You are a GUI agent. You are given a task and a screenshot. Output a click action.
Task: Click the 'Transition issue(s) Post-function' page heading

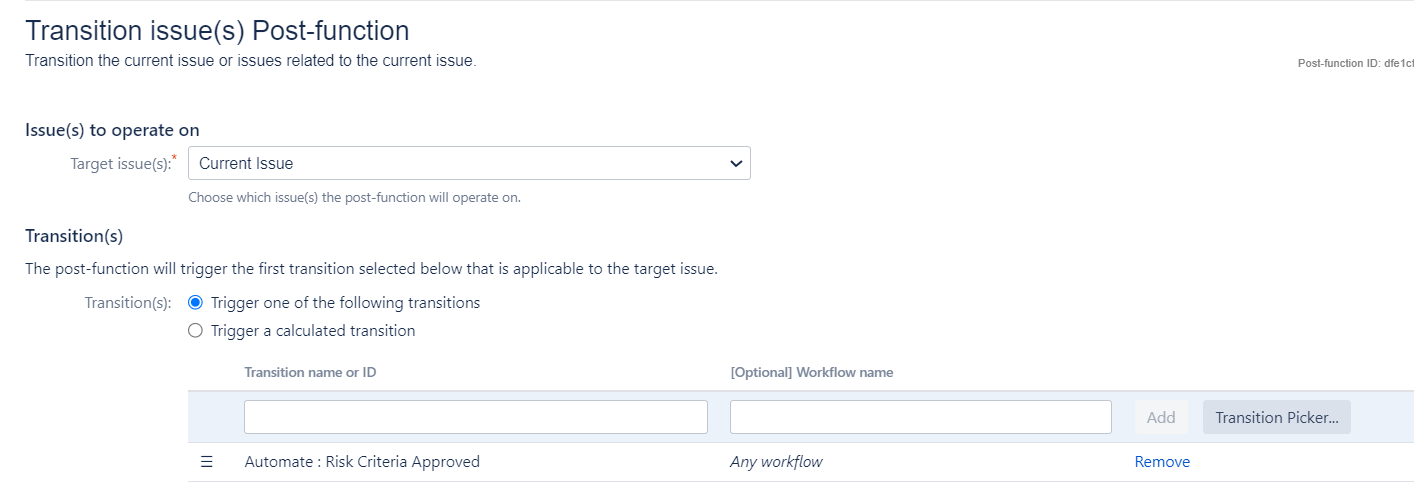tap(217, 30)
